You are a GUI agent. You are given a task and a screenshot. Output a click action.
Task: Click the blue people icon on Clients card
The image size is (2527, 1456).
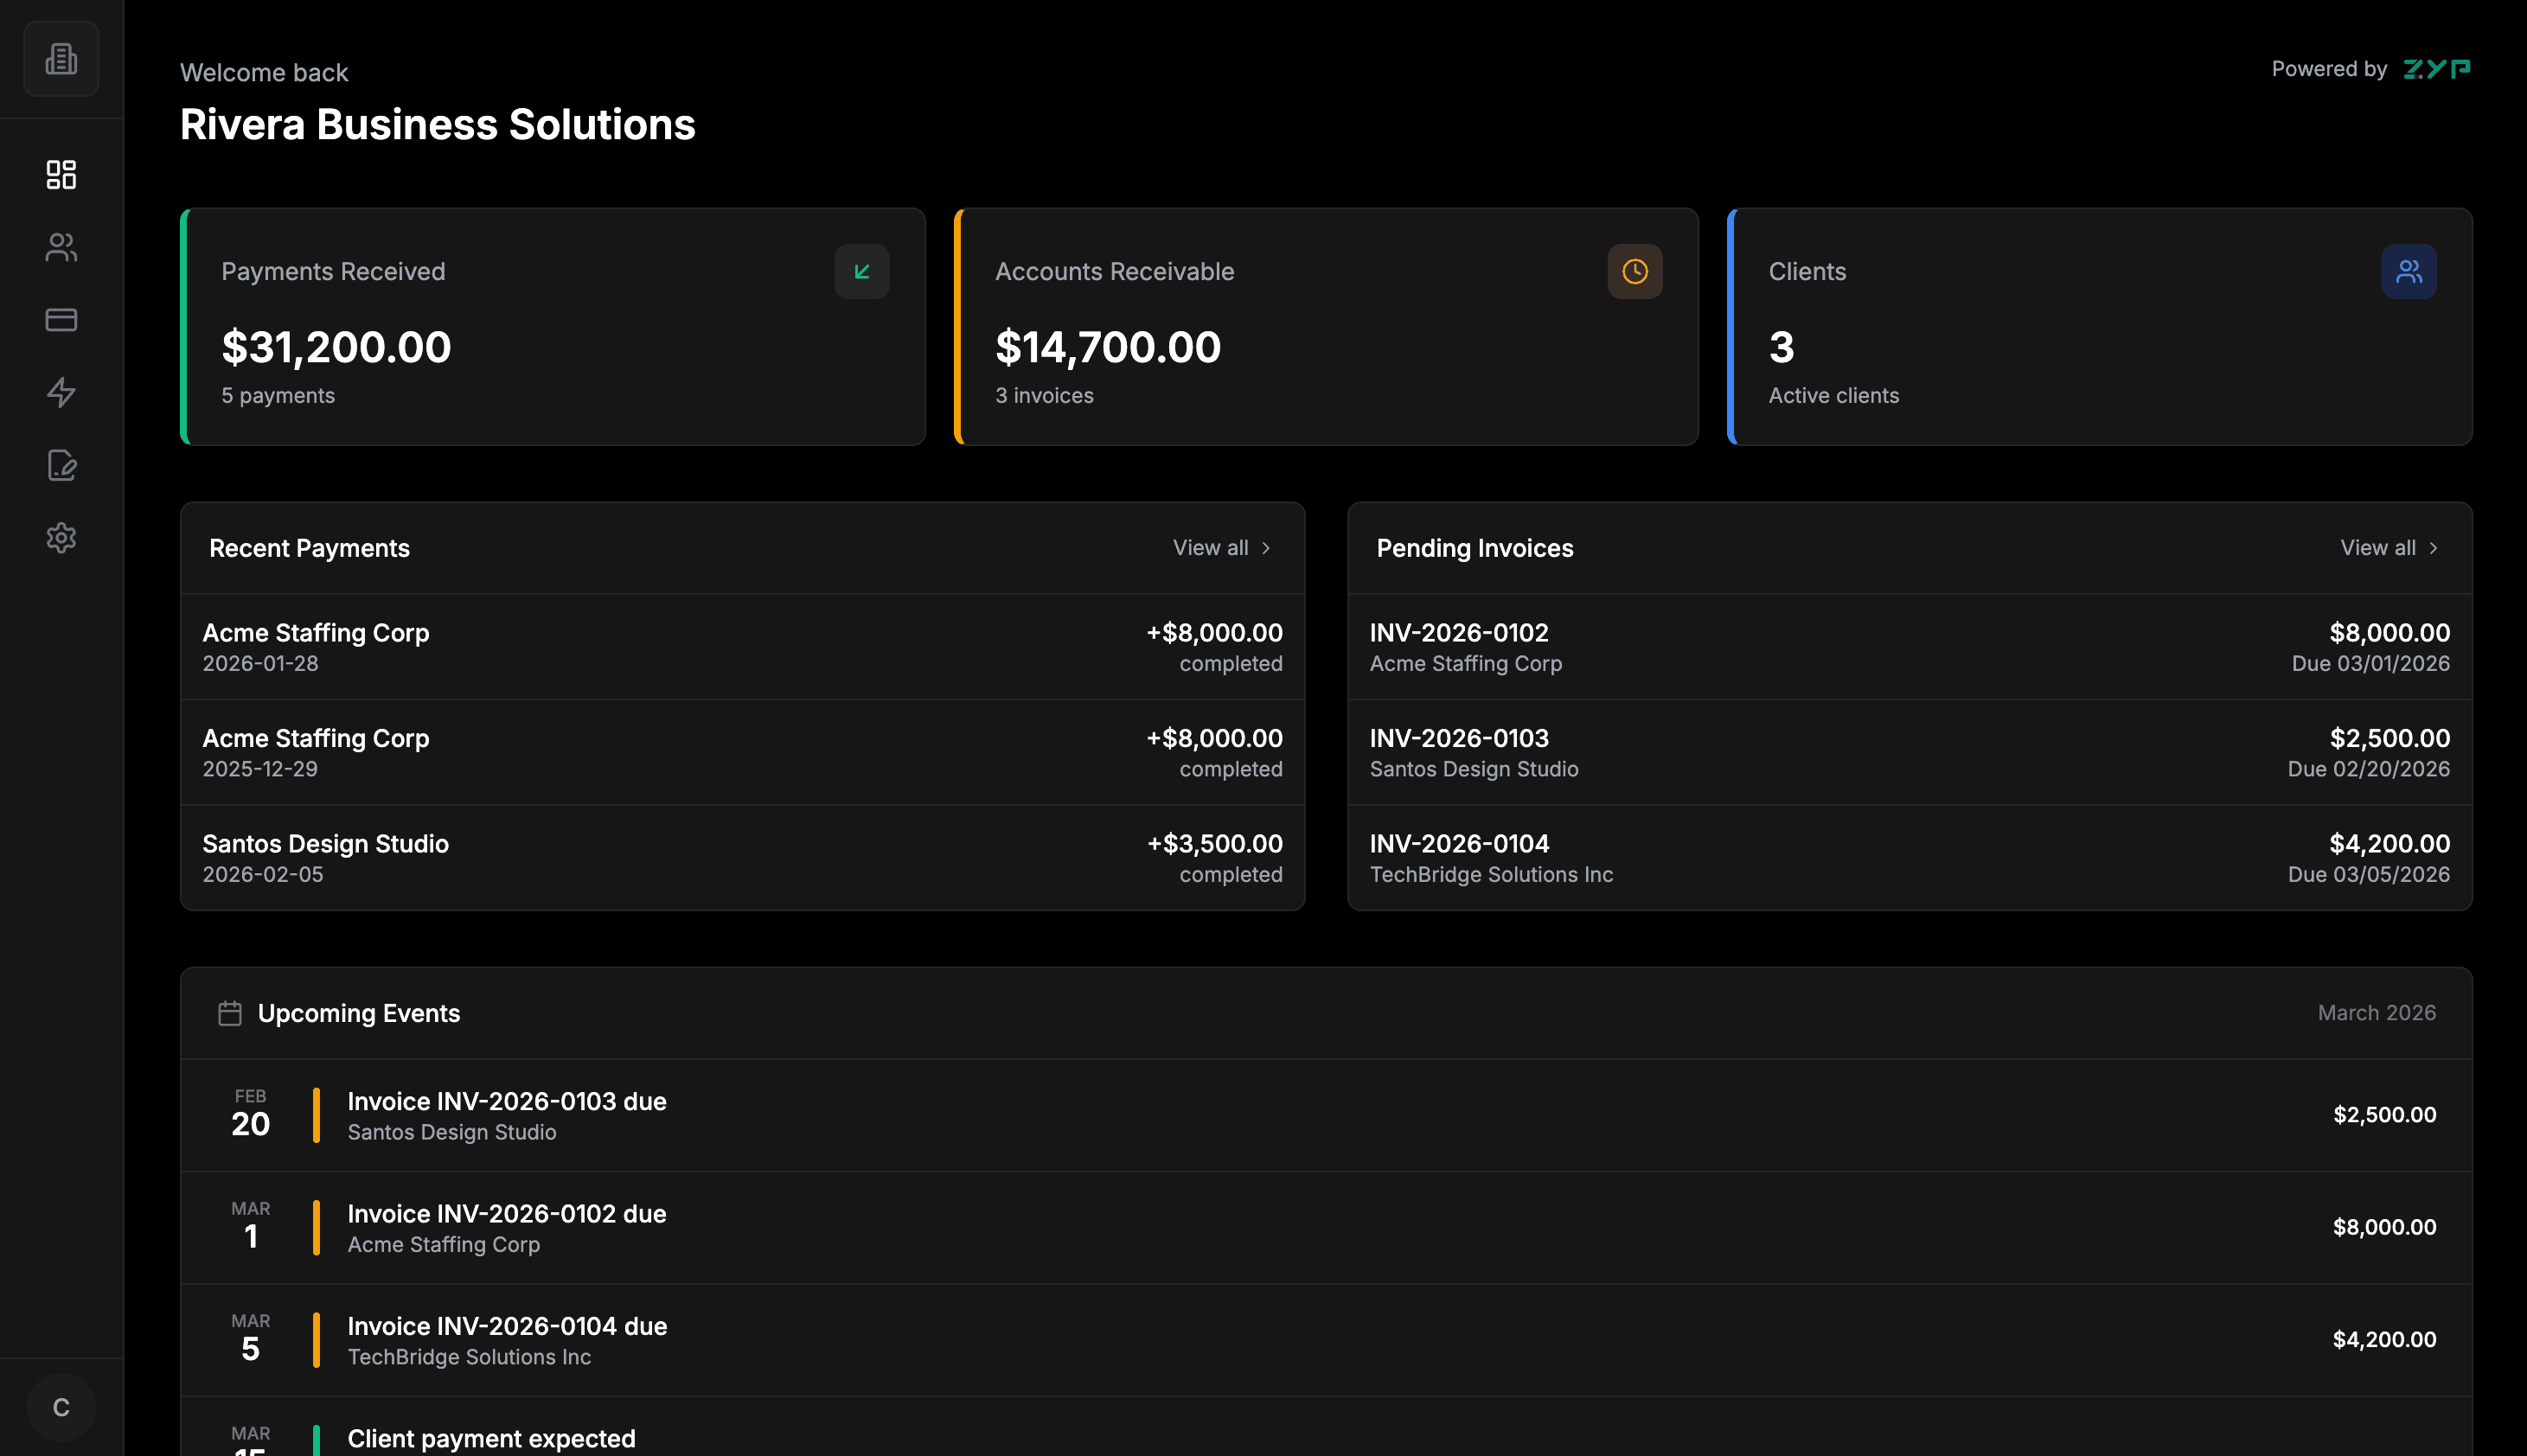click(x=2409, y=271)
